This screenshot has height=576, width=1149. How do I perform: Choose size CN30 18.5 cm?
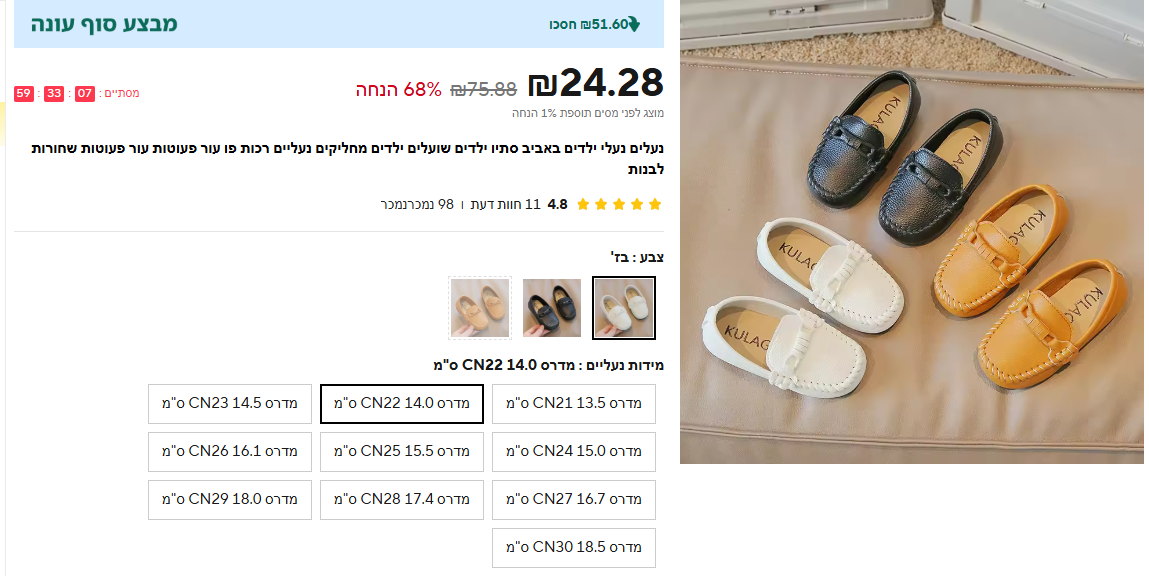click(x=574, y=547)
